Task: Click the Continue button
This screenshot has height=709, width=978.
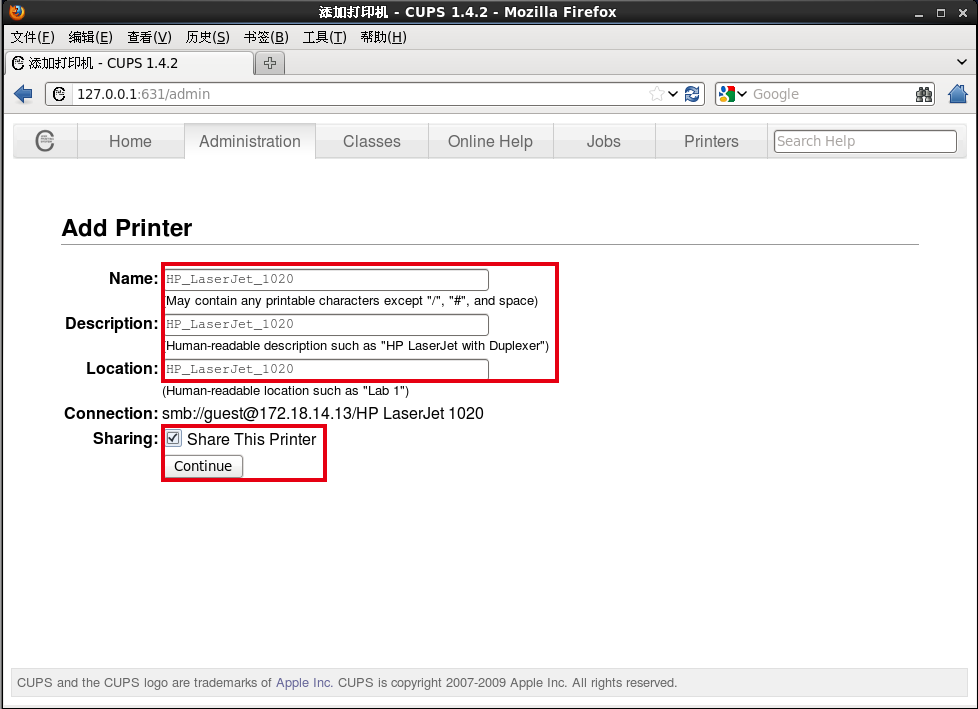Action: point(203,466)
